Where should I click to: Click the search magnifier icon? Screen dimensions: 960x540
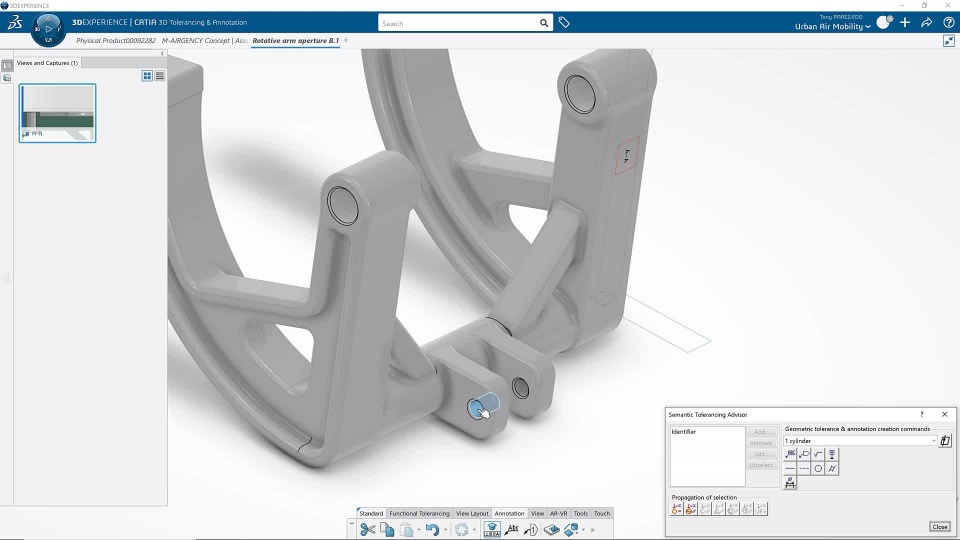[544, 23]
